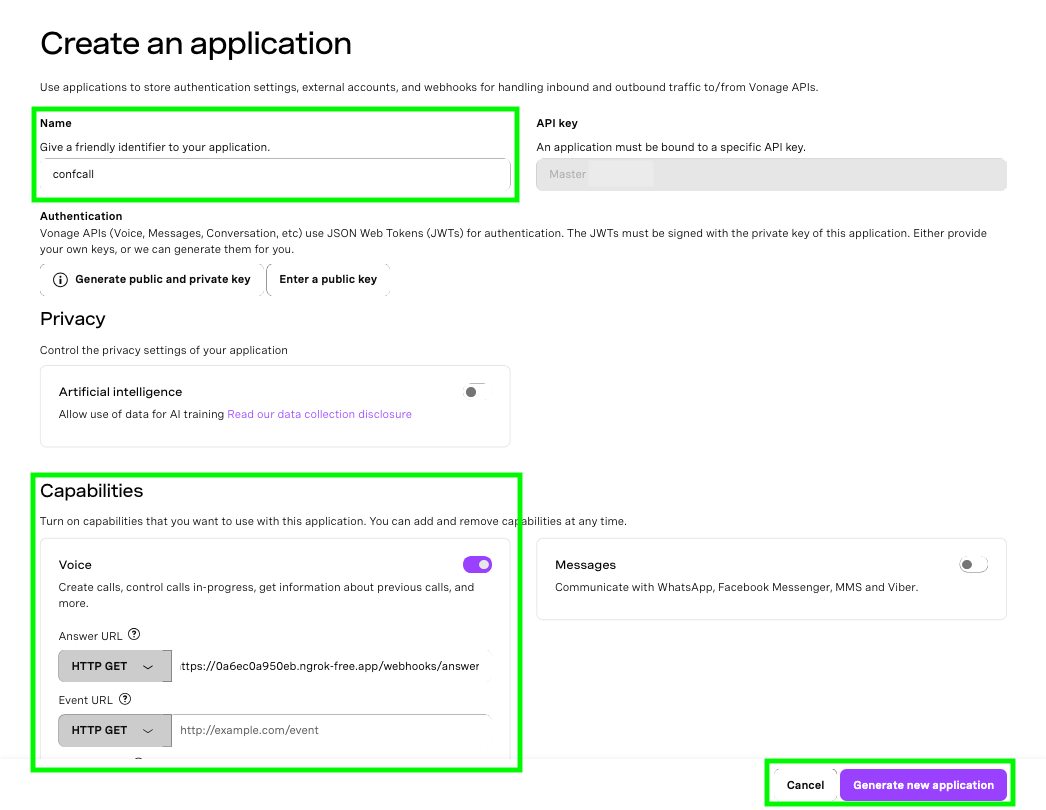
Task: Open the data collection disclosure link
Action: click(319, 413)
